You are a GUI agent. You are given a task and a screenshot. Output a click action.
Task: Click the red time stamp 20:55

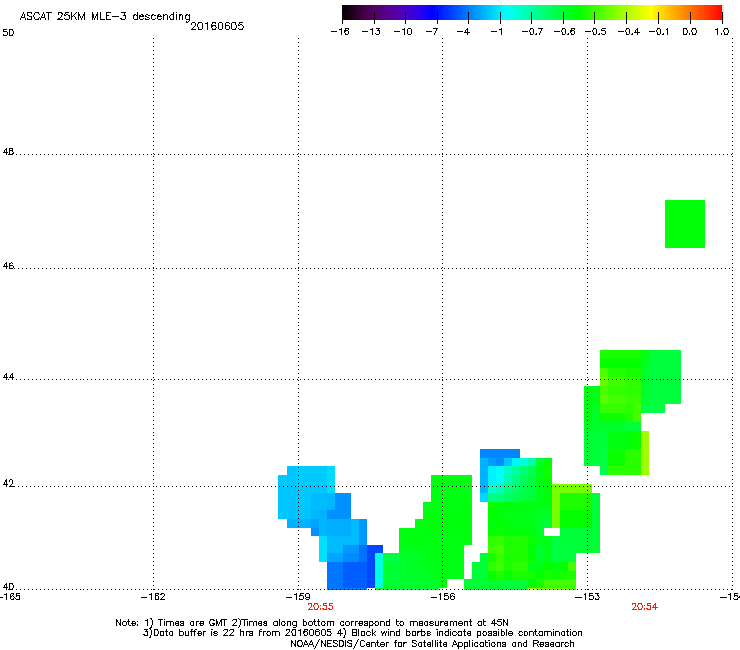[x=320, y=607]
